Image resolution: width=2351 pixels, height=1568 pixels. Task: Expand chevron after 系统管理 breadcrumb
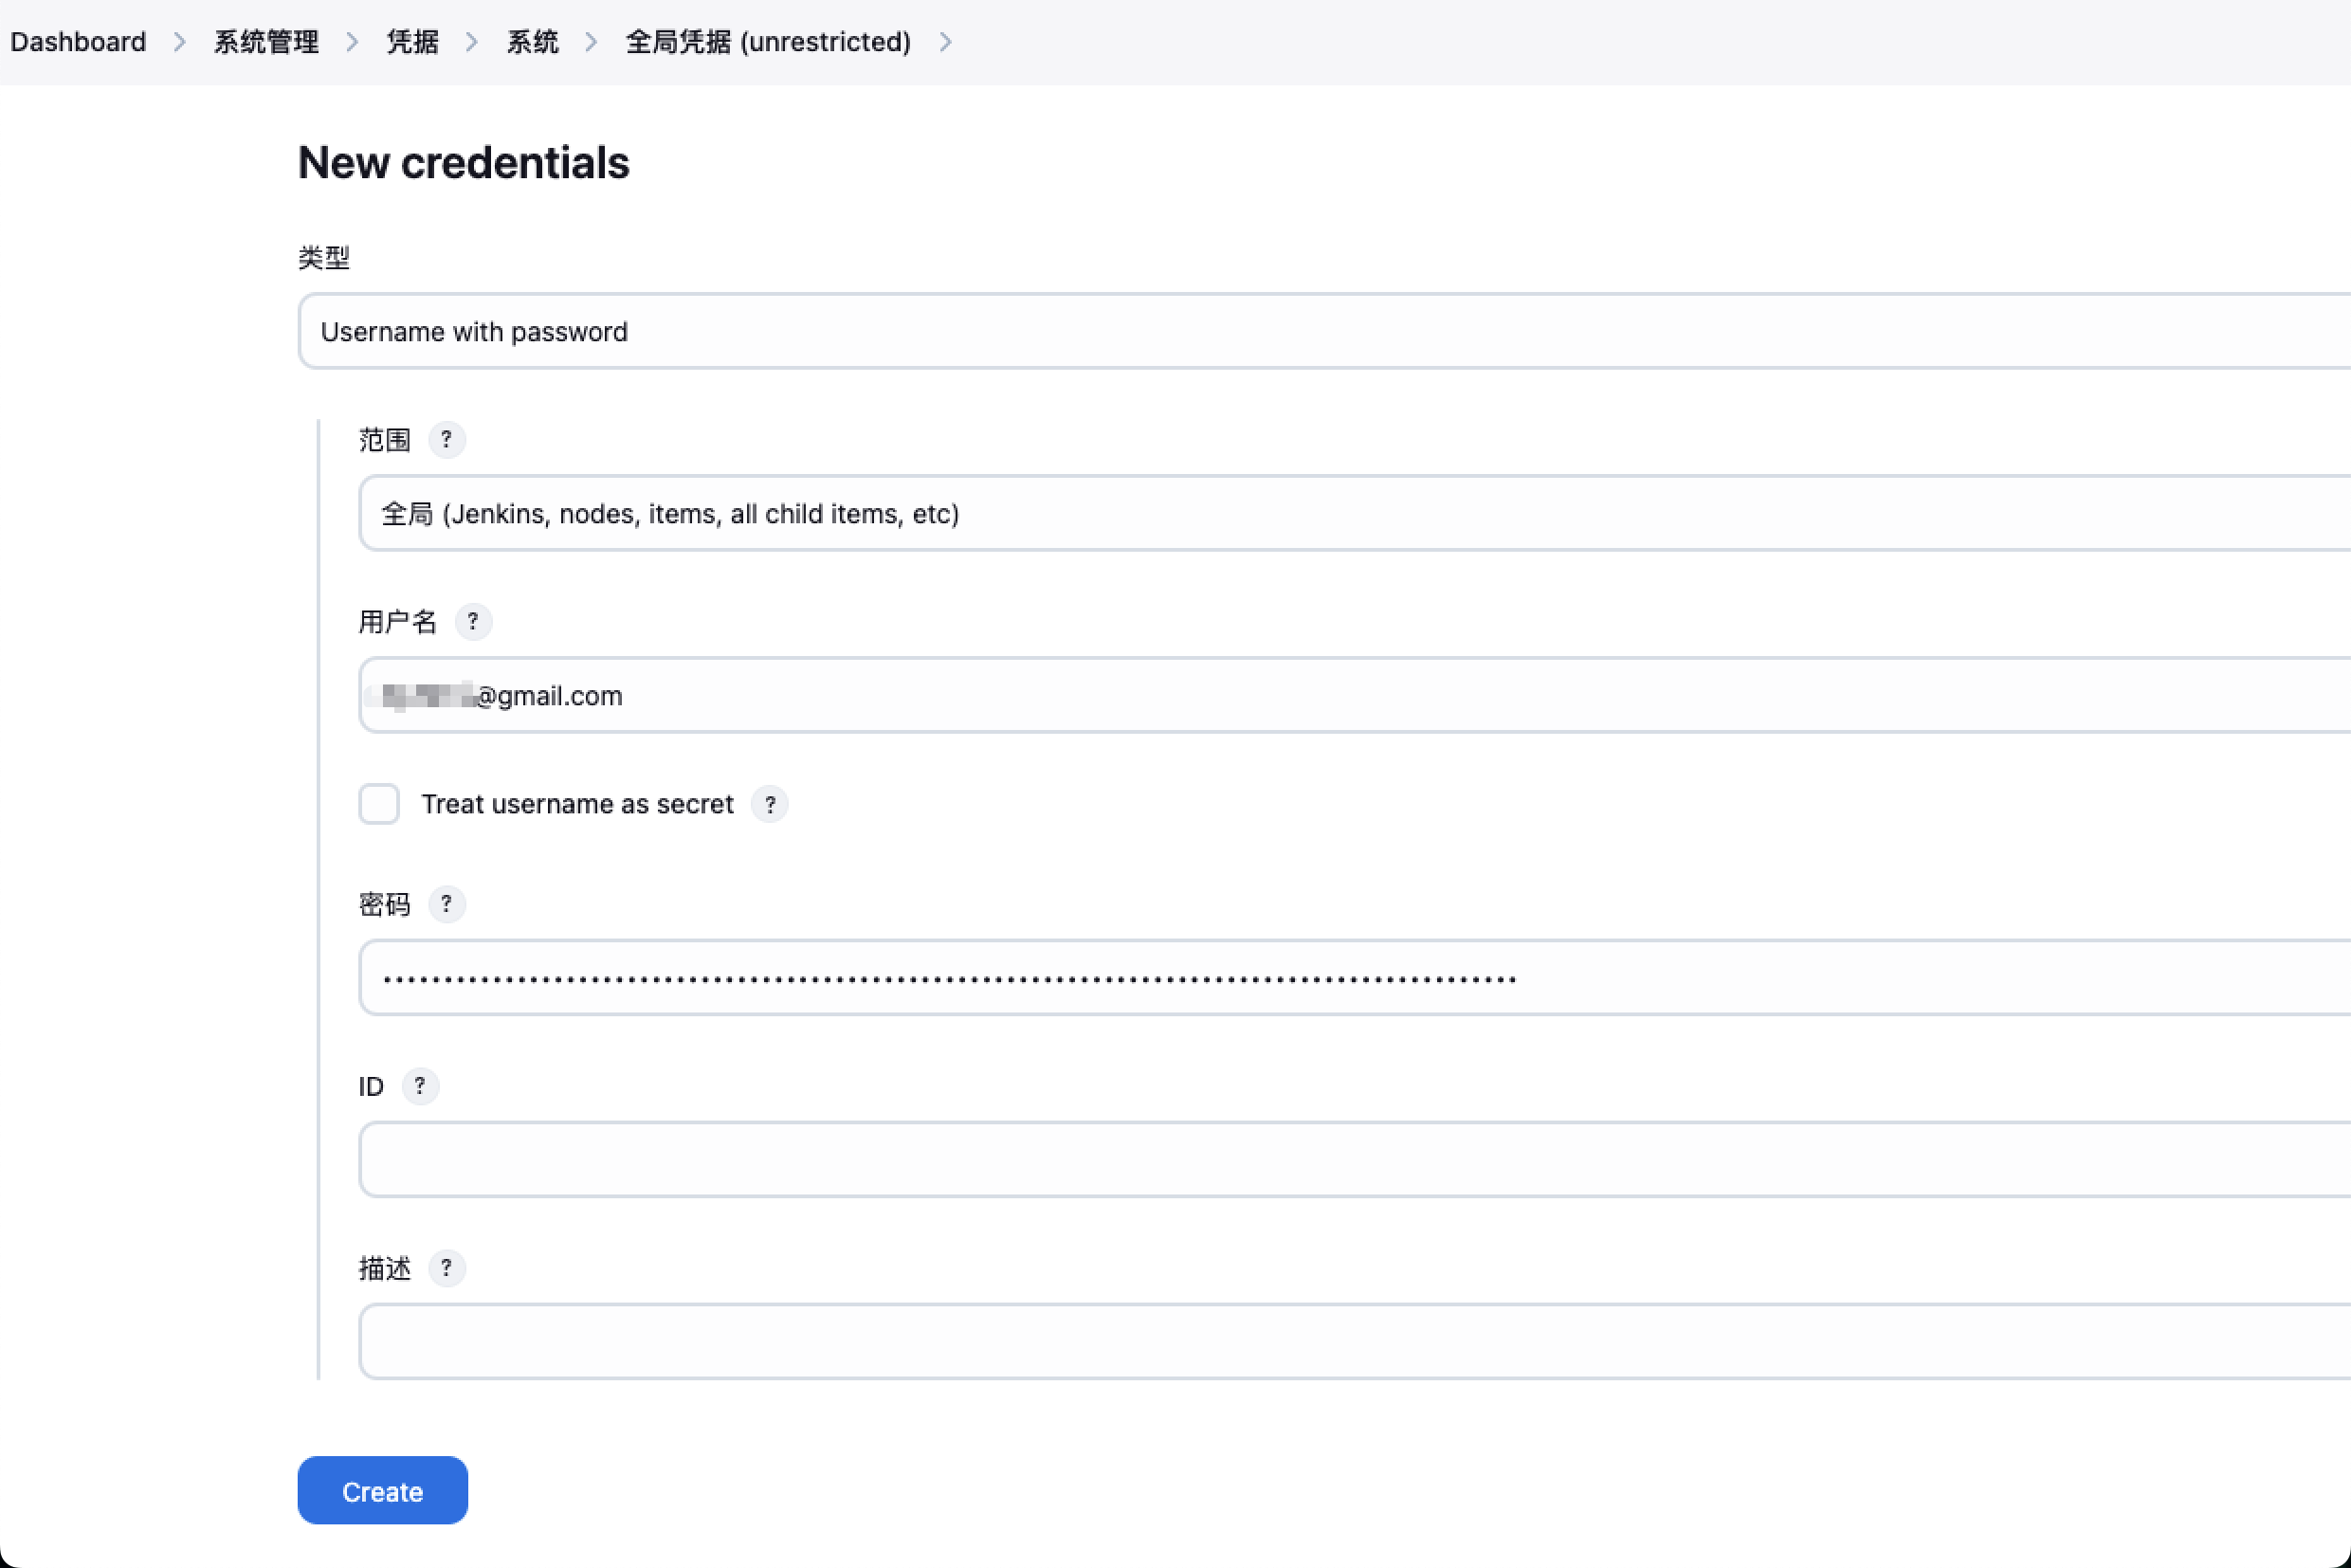point(352,42)
